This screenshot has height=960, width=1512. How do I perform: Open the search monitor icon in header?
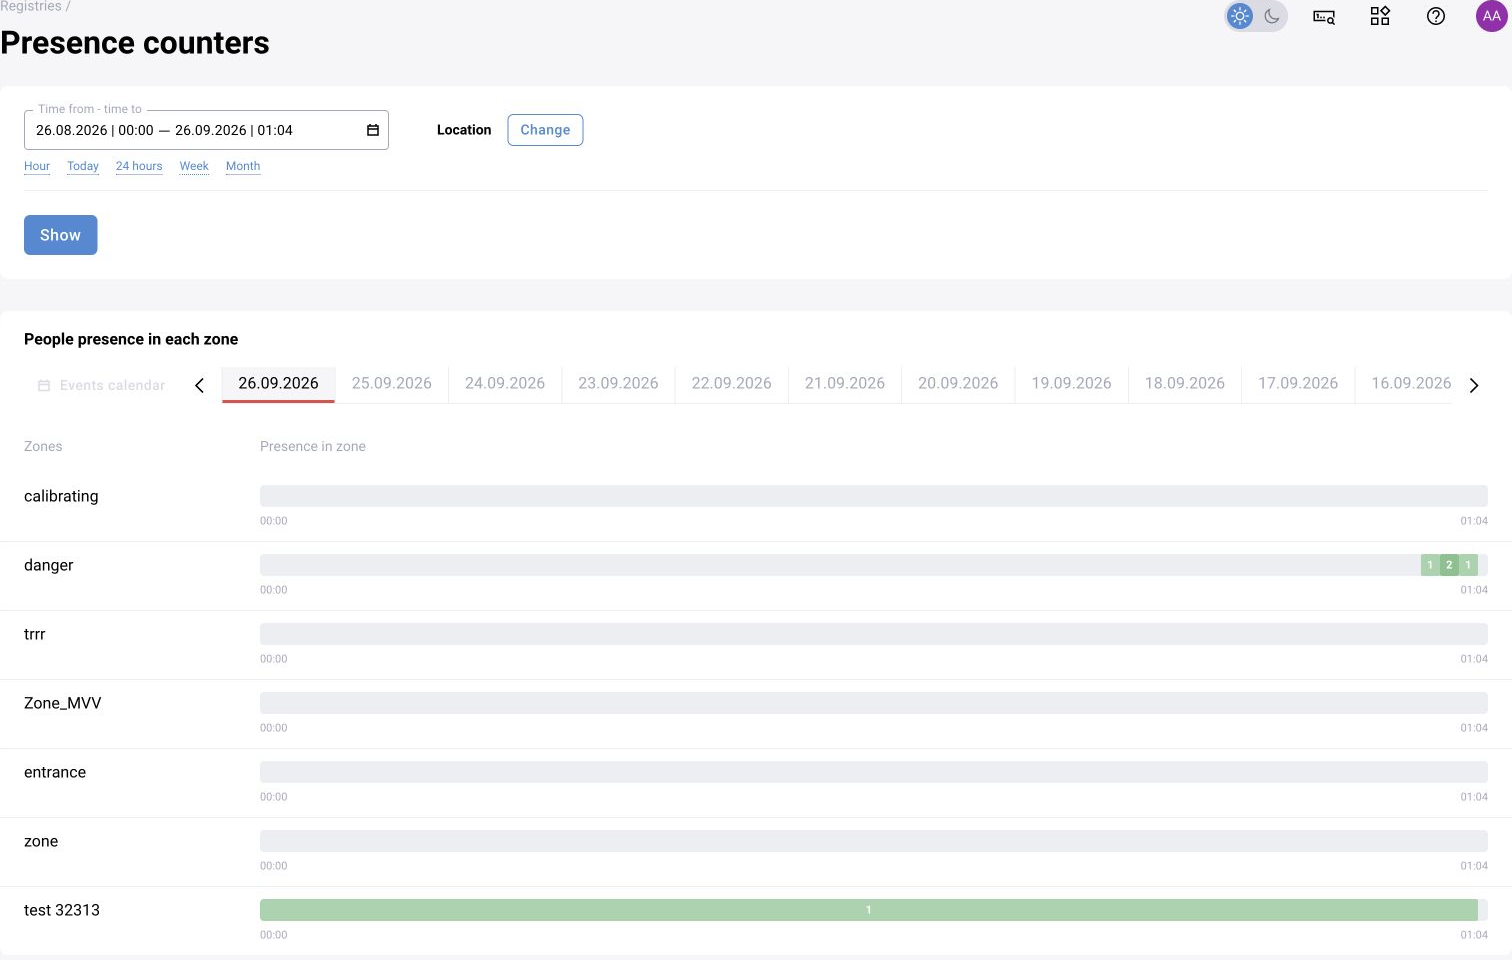[x=1324, y=16]
